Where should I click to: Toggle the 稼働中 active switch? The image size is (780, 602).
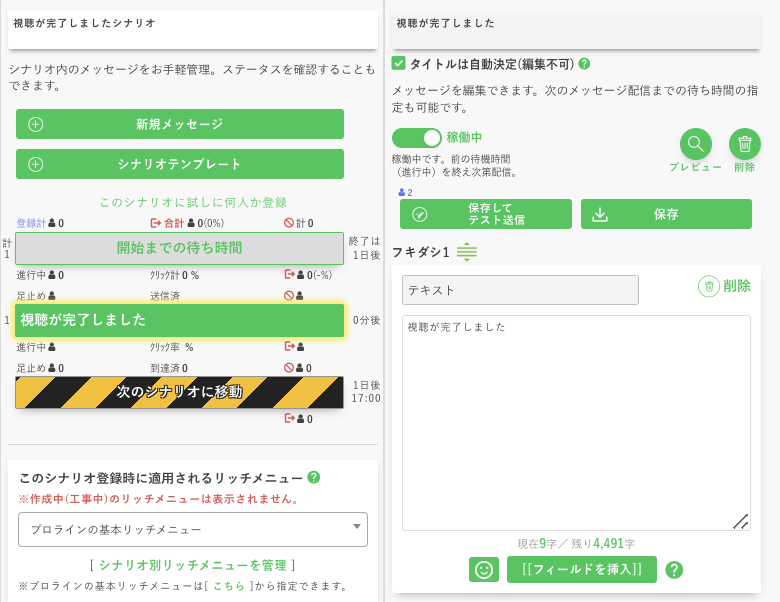pos(416,138)
